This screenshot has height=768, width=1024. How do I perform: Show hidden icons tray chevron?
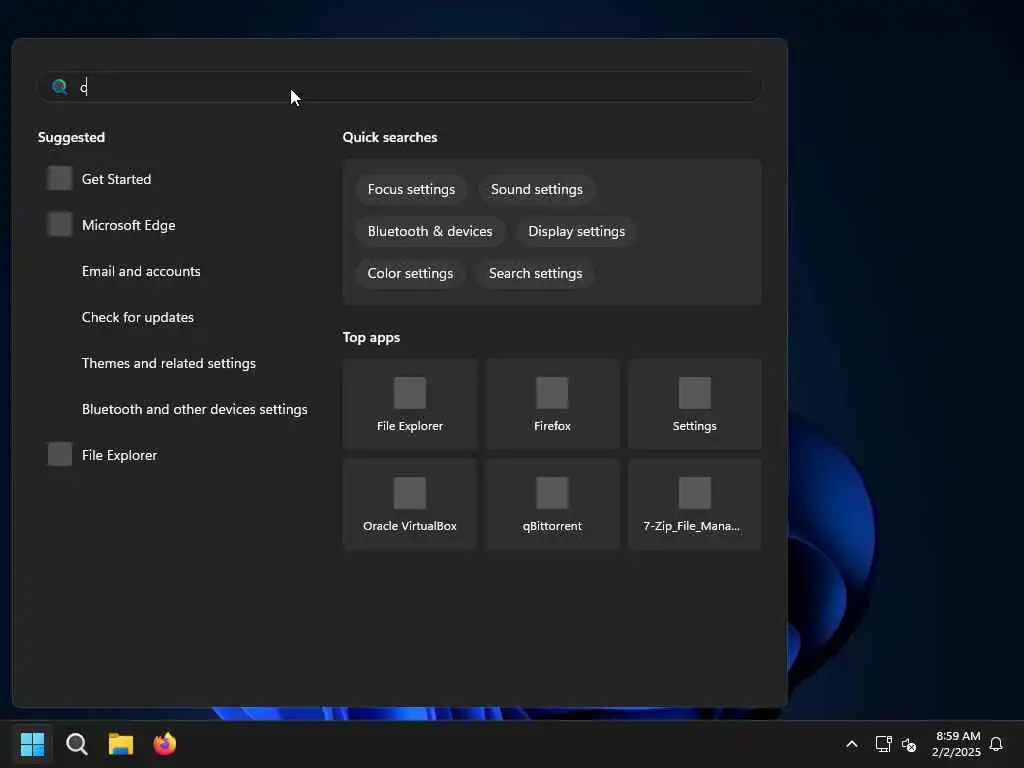[852, 744]
